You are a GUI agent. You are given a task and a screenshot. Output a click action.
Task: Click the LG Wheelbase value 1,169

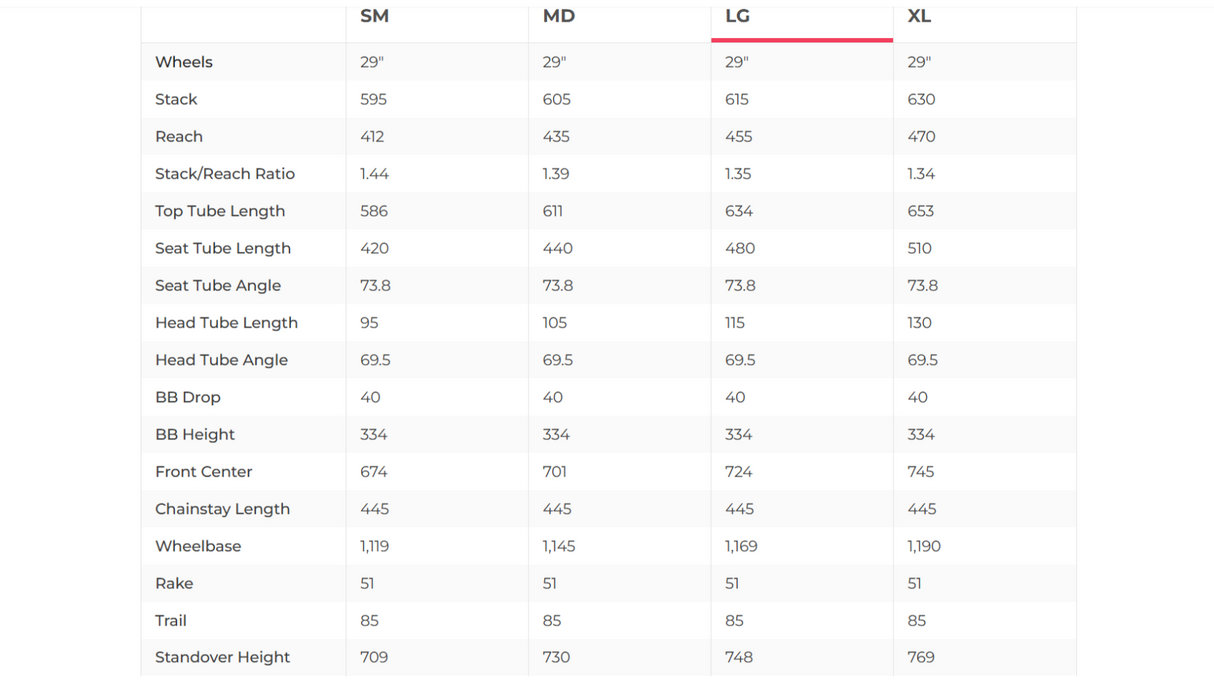pyautogui.click(x=742, y=546)
